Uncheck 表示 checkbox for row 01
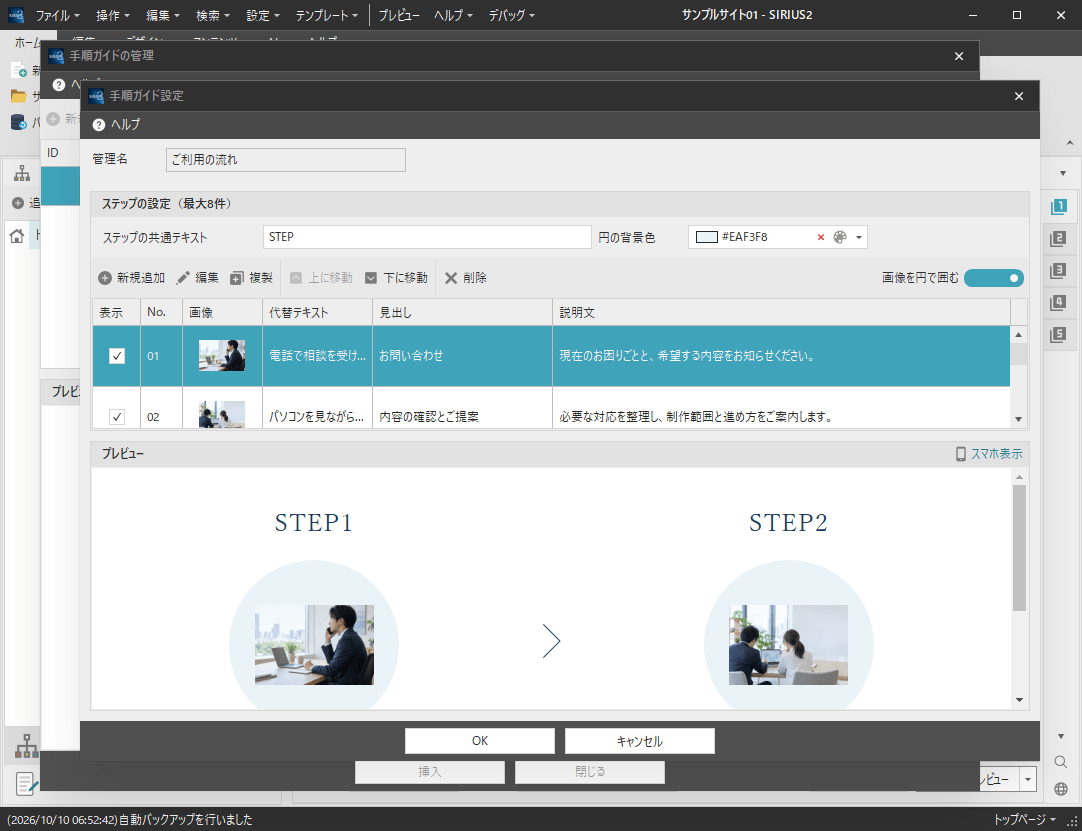 (x=117, y=356)
